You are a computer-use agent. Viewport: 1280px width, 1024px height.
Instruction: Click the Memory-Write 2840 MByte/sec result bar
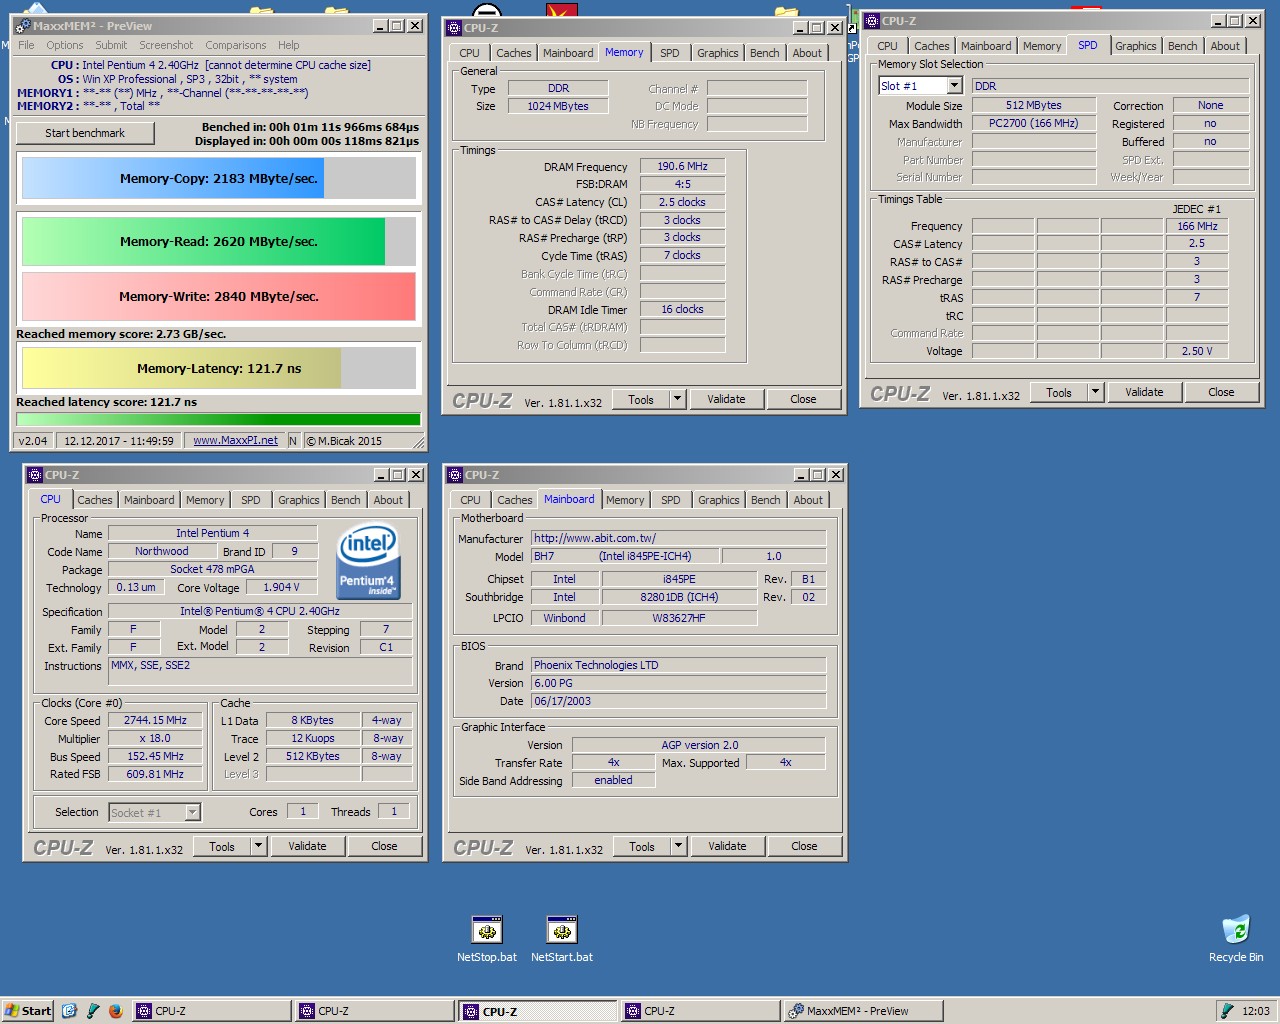point(219,296)
